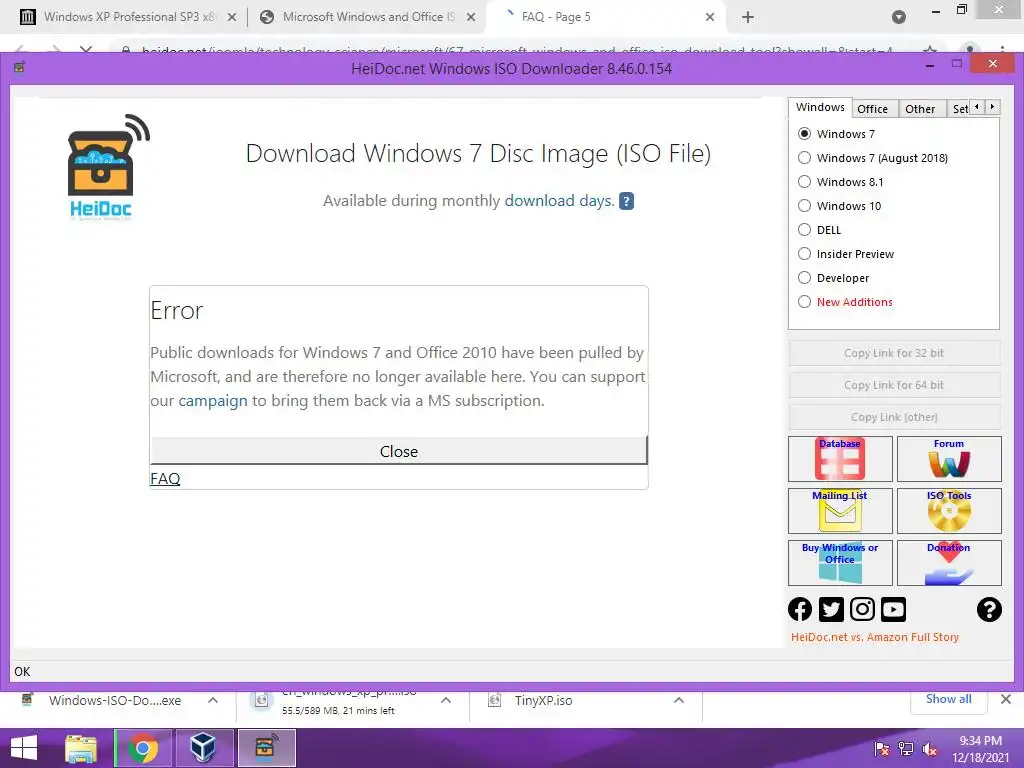Open the Forum icon button
The height and width of the screenshot is (768, 1024).
(x=949, y=458)
